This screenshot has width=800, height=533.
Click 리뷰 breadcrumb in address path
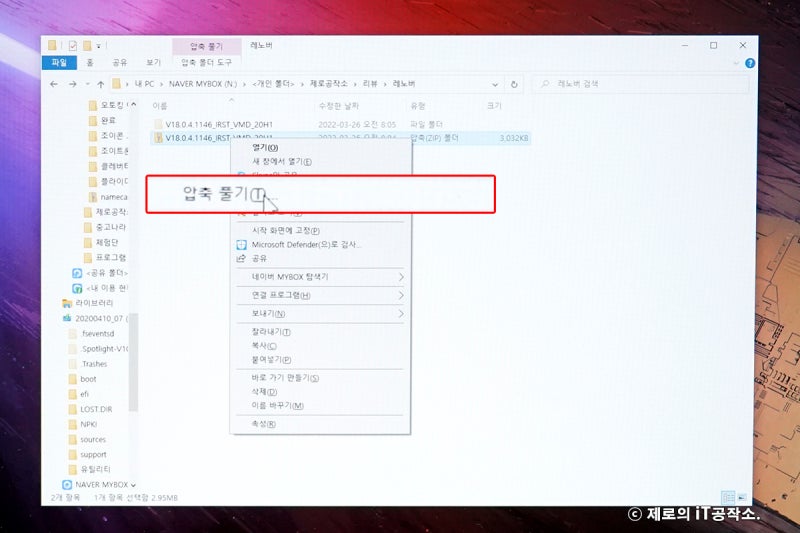[x=370, y=84]
